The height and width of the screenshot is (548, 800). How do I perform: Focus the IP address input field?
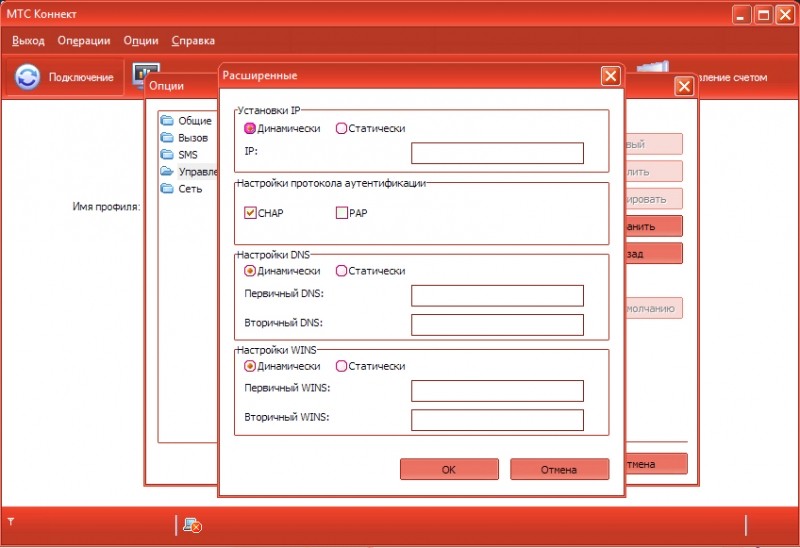click(x=497, y=153)
